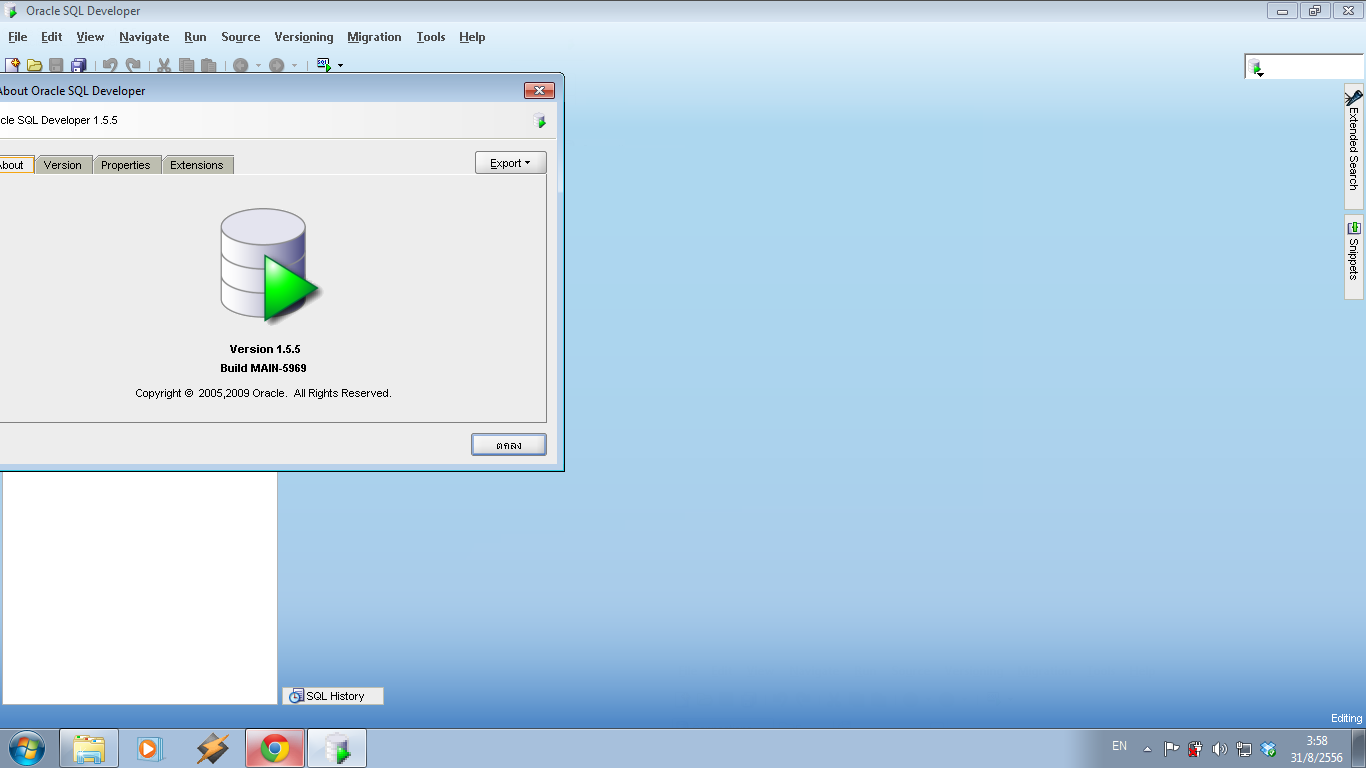The image size is (1366, 768).
Task: Click the power plug tray icon
Action: pos(1195,749)
